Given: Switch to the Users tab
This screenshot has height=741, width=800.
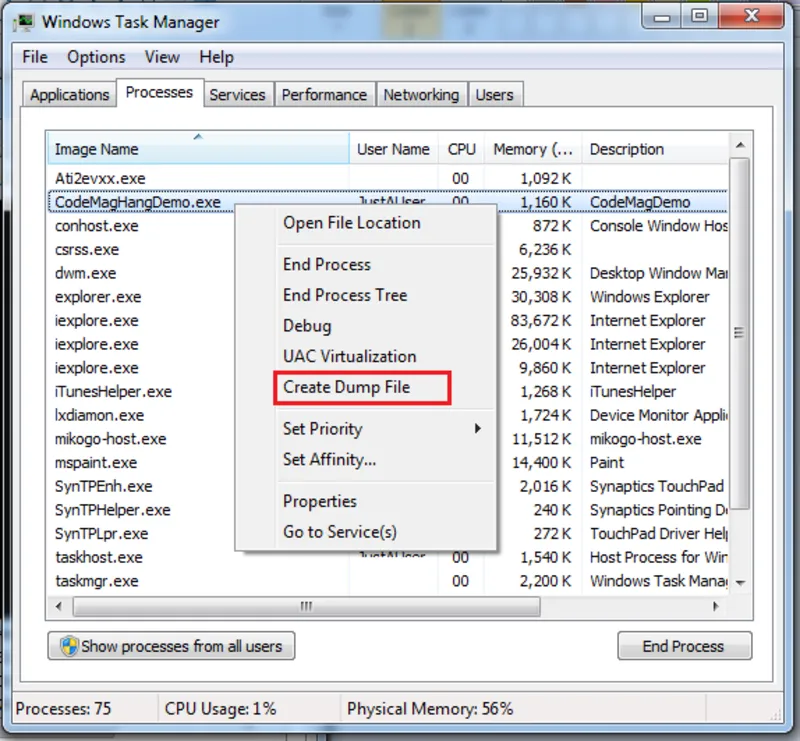Looking at the screenshot, I should pos(494,94).
